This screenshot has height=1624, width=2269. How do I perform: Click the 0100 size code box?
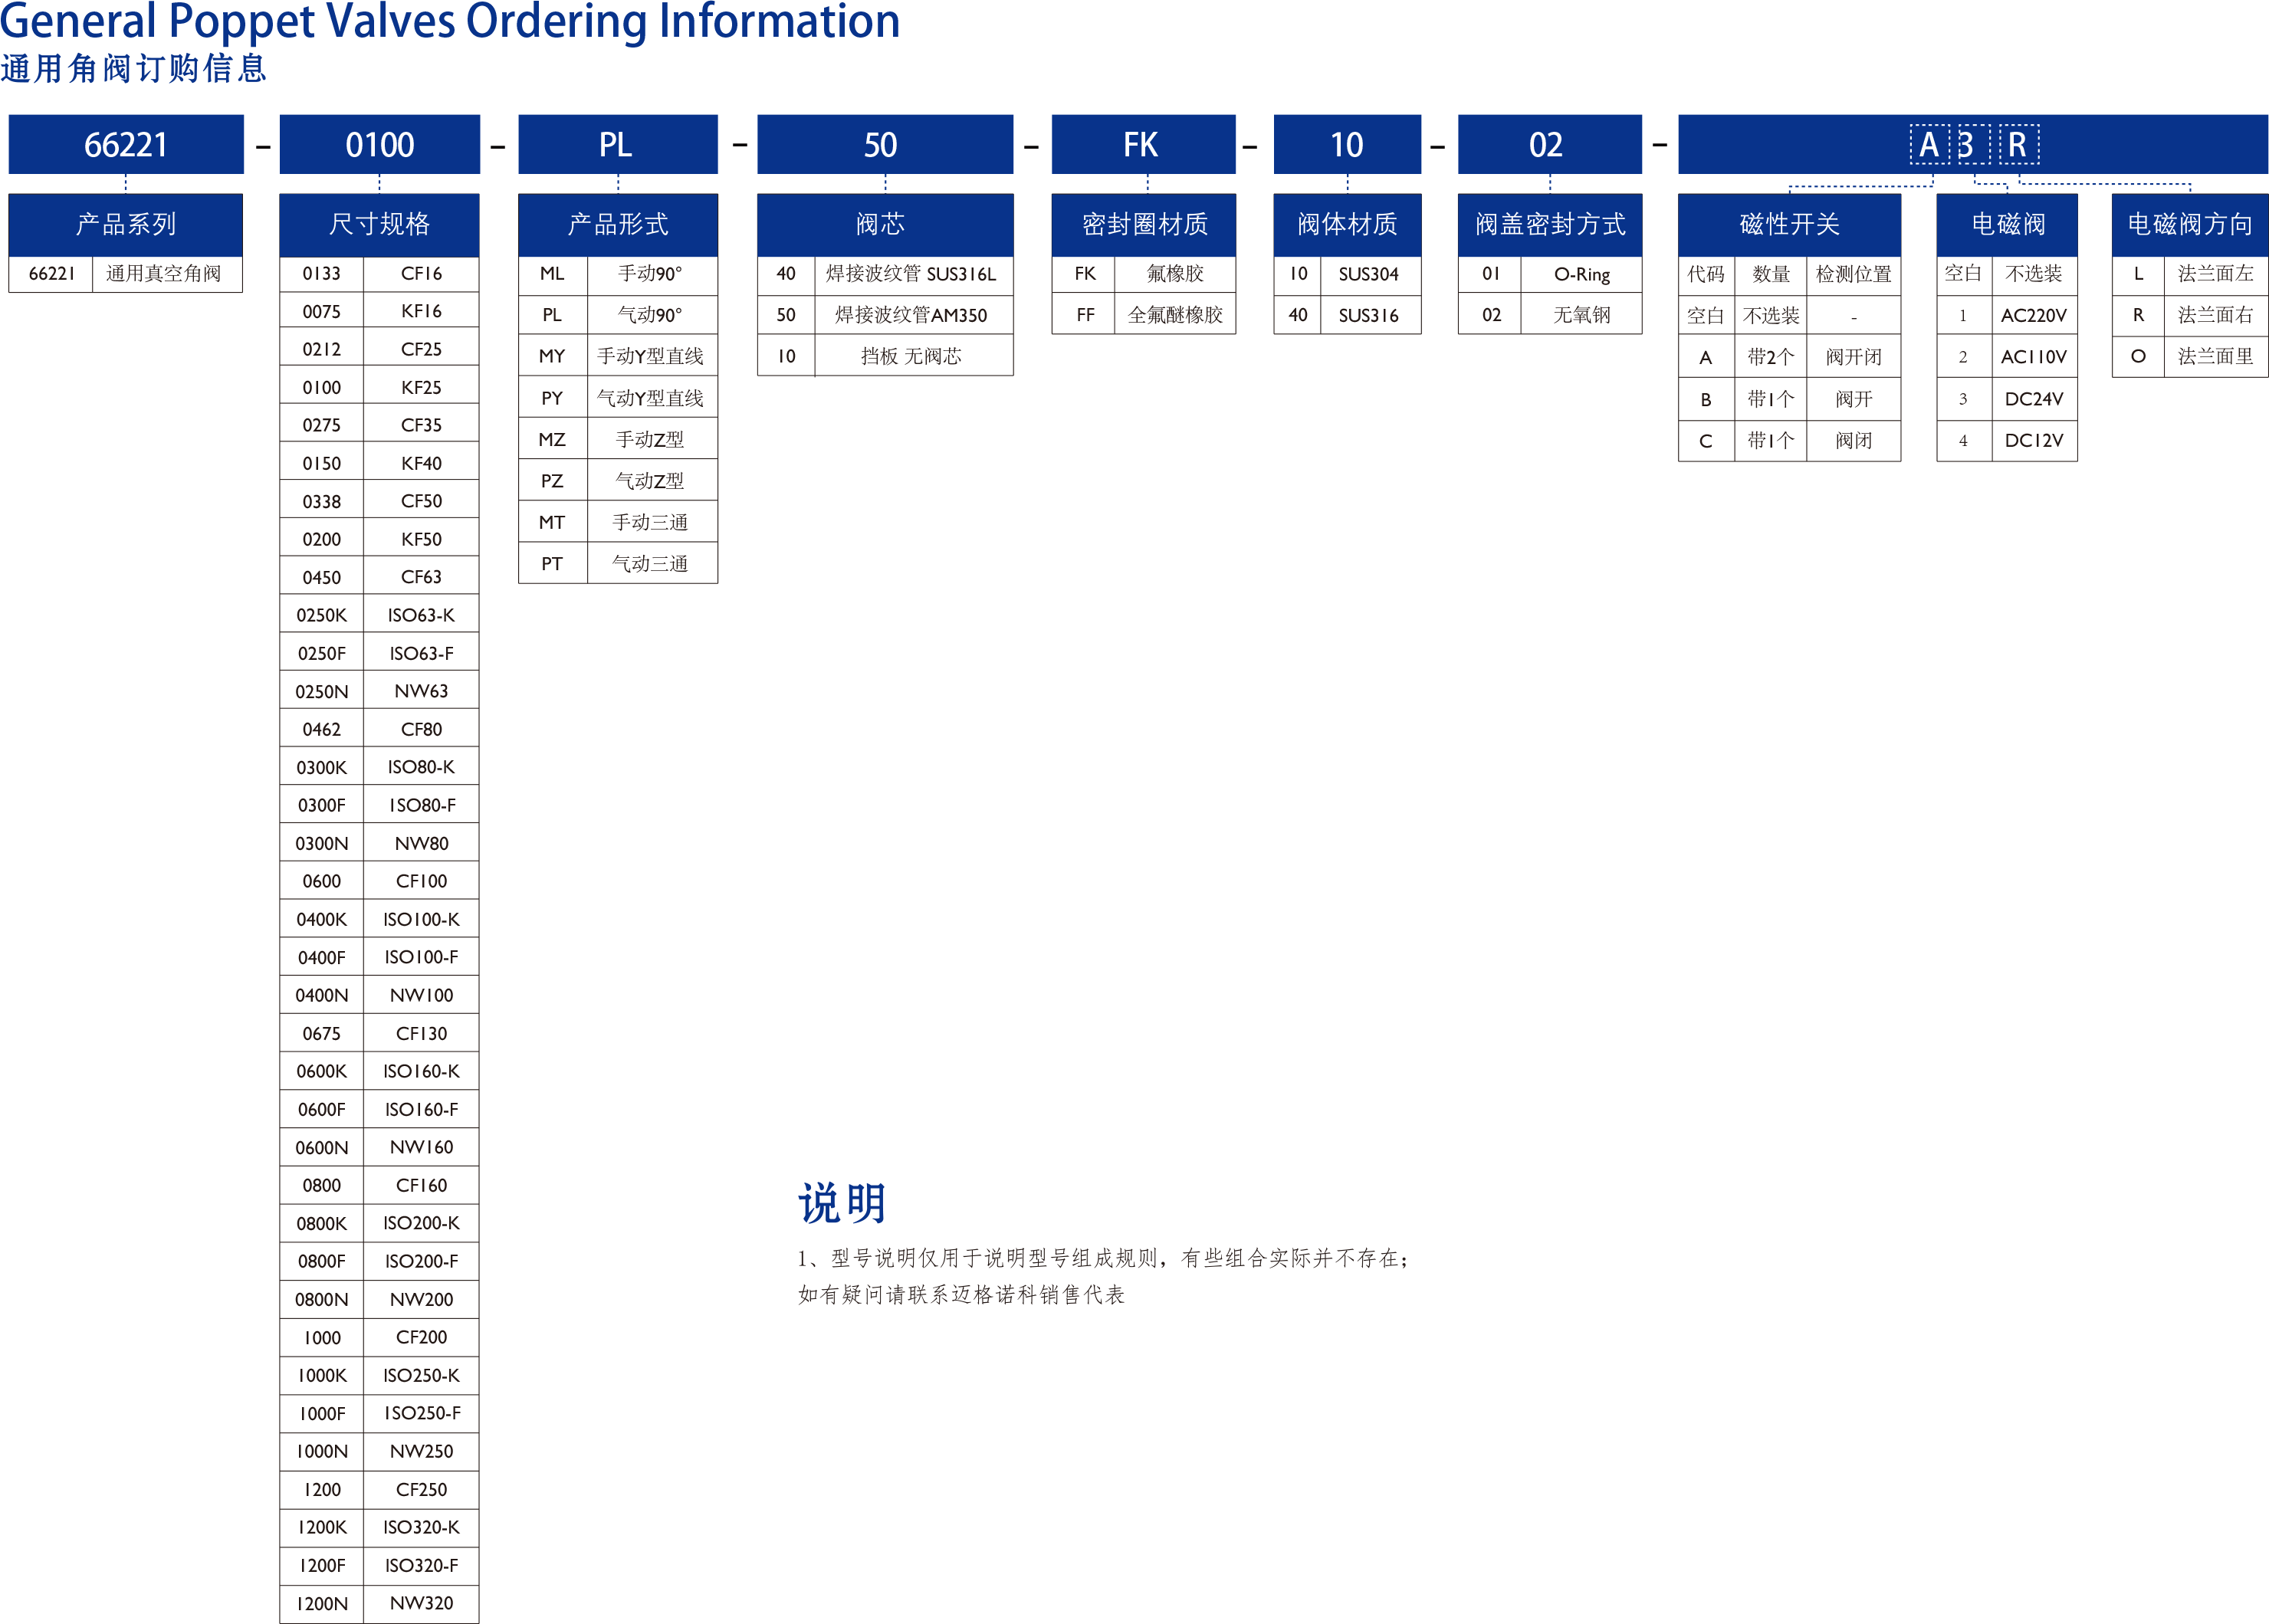379,144
